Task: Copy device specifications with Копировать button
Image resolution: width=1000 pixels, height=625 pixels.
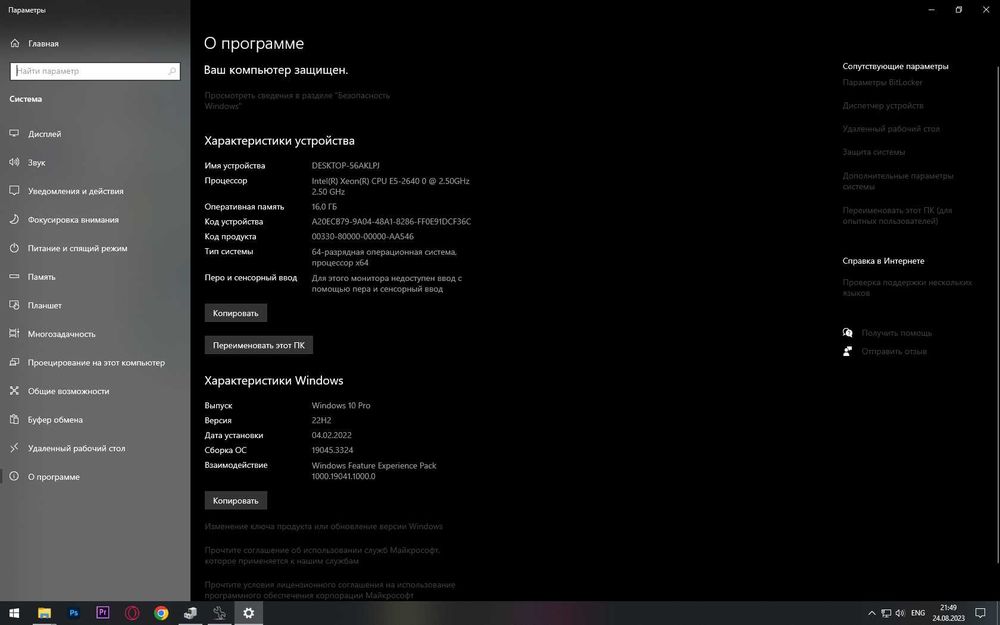Action: 235,313
